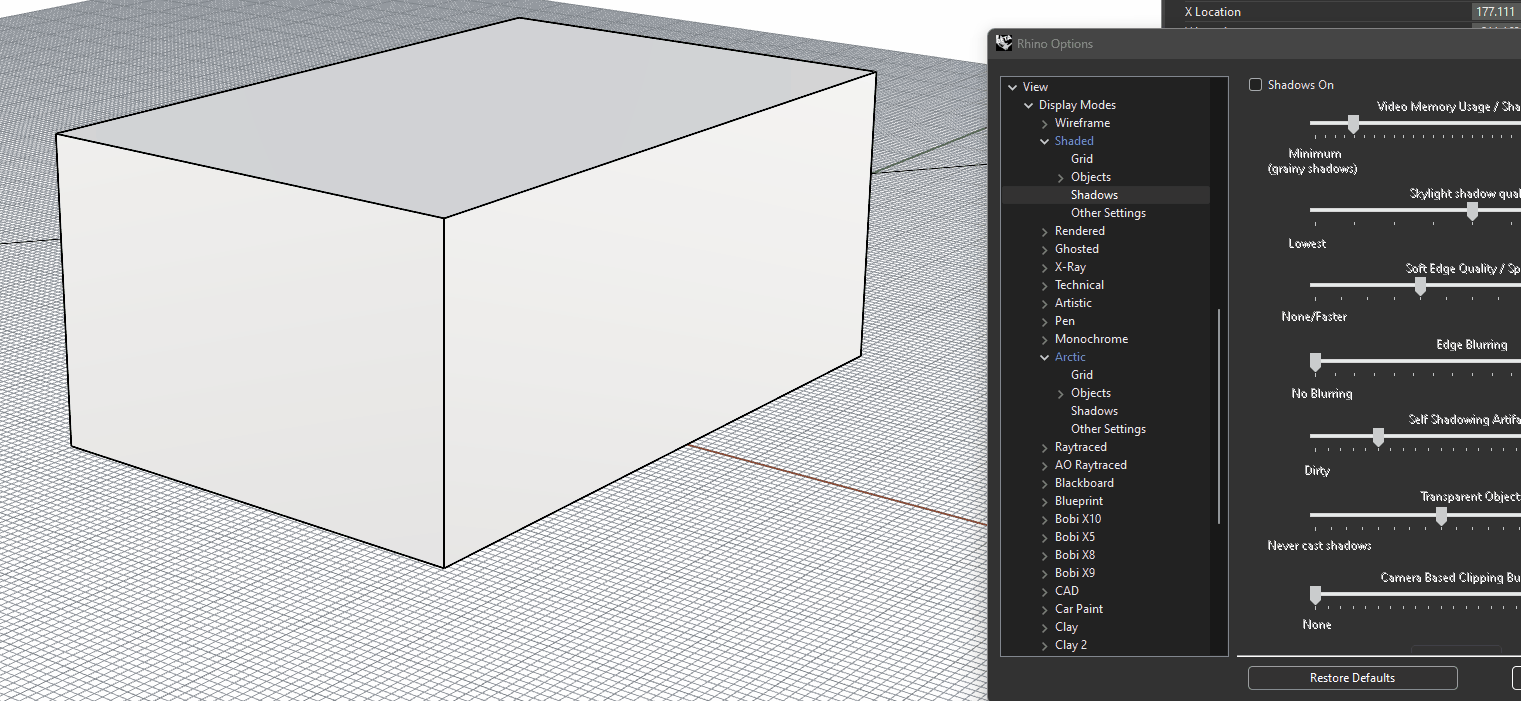1521x701 pixels.
Task: Select the Clay display mode
Action: pos(1066,627)
